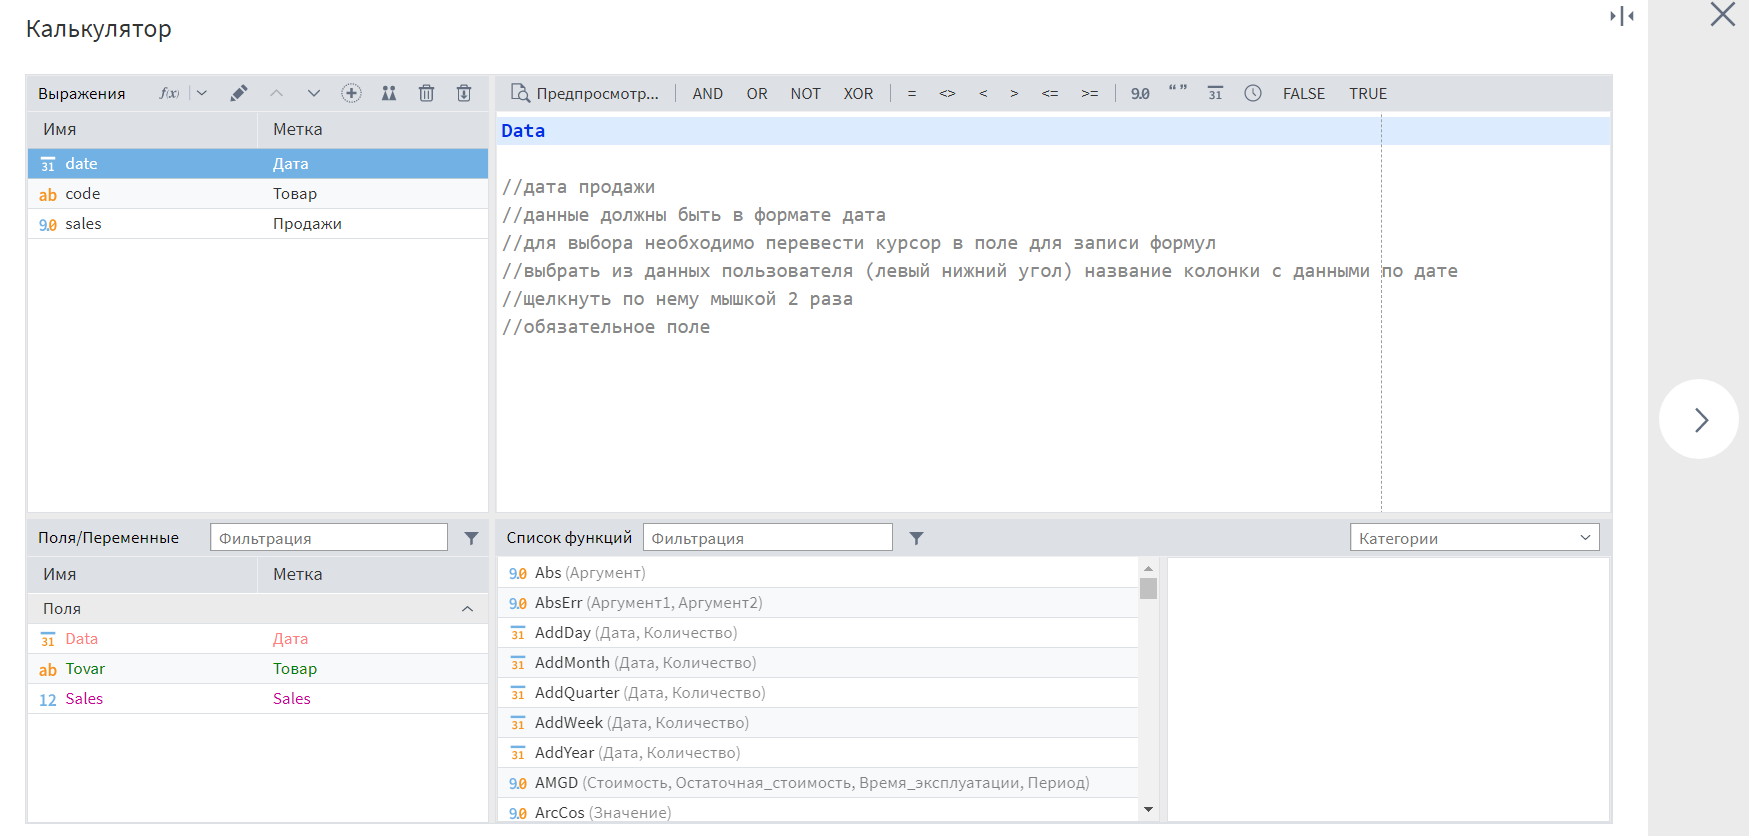This screenshot has height=836, width=1749.
Task: Close the Калькулятор window
Action: pos(1722,14)
